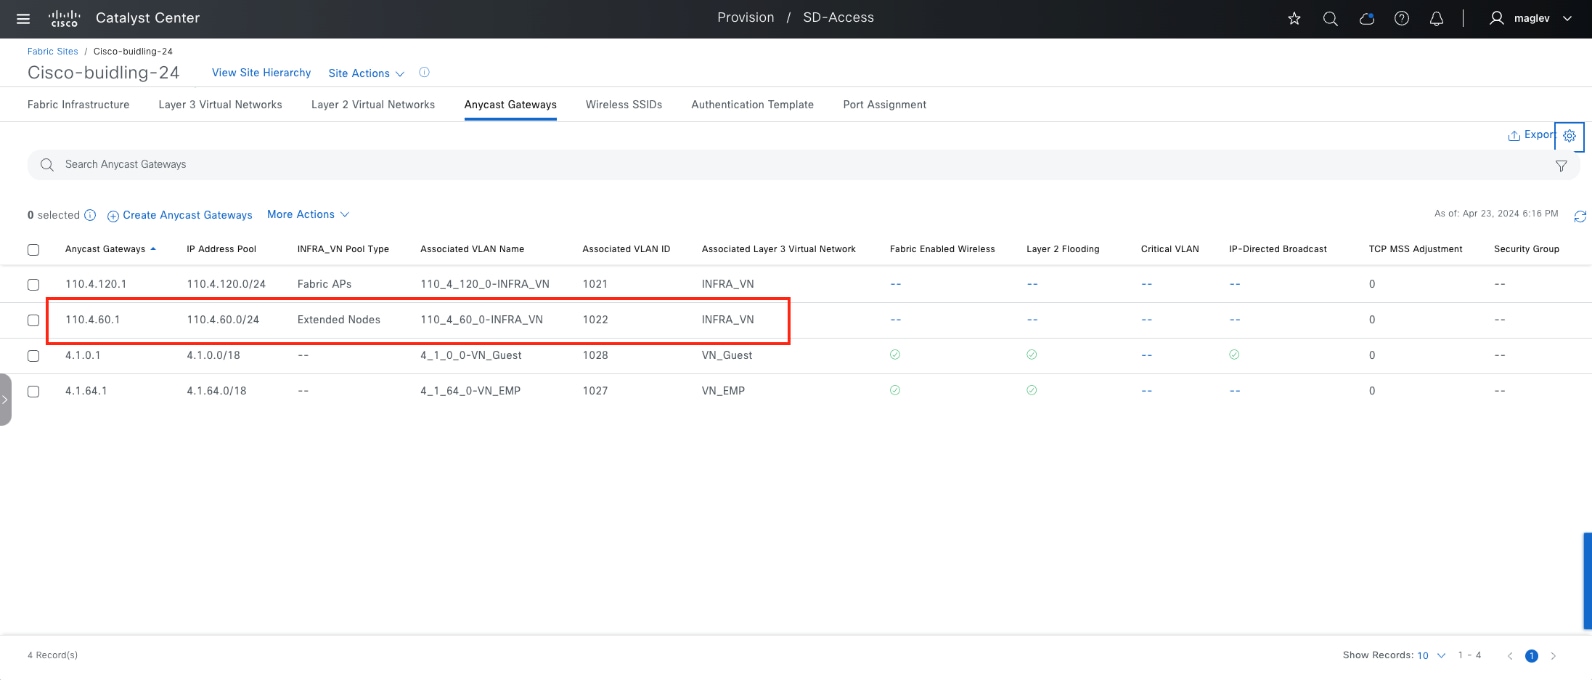Click the cloud status icon
1592x680 pixels.
(1366, 18)
